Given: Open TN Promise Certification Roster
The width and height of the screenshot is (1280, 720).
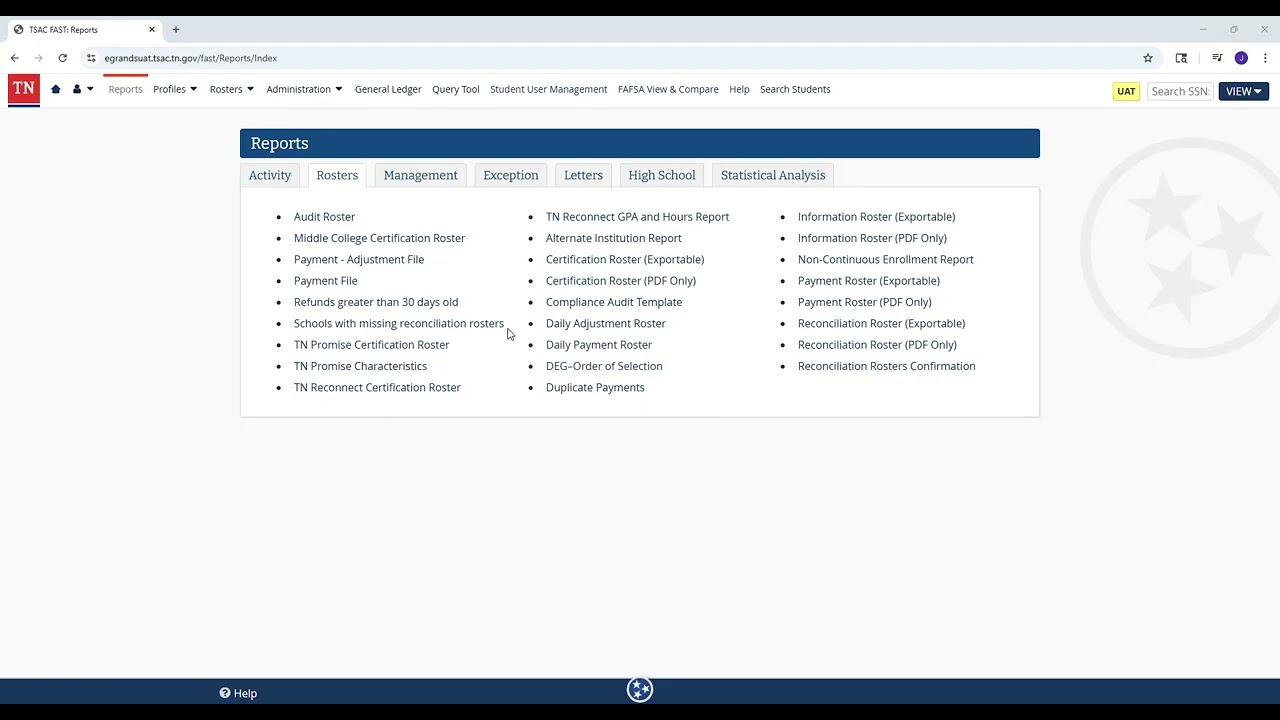Looking at the screenshot, I should coord(371,345).
